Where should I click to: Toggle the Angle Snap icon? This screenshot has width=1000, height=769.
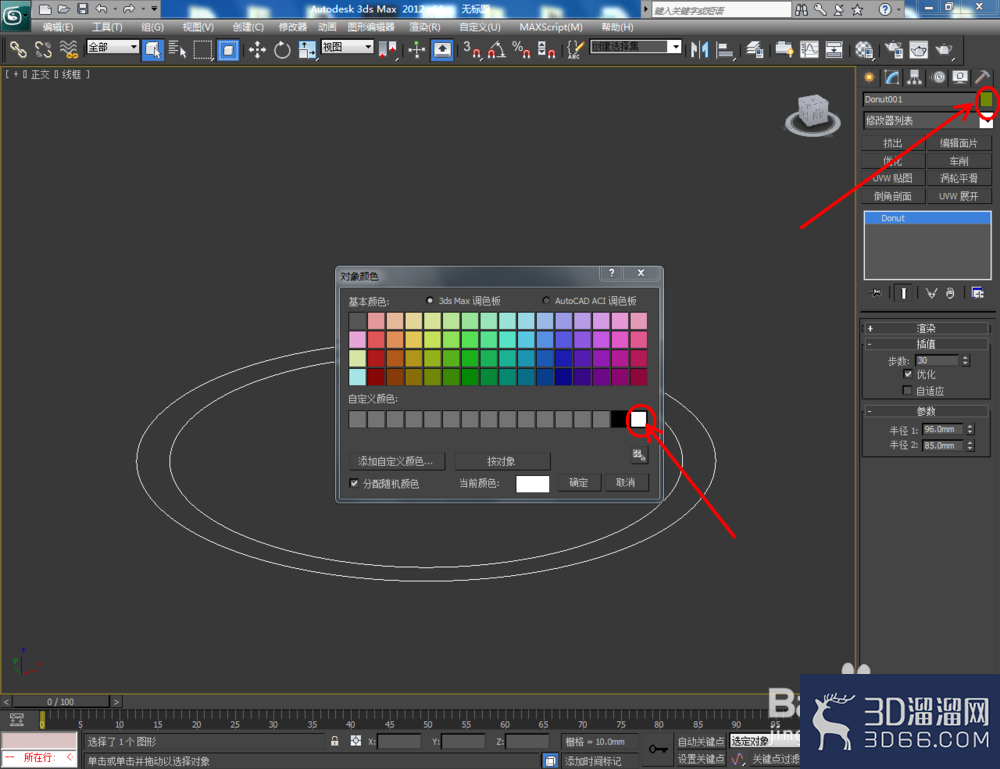pos(497,50)
